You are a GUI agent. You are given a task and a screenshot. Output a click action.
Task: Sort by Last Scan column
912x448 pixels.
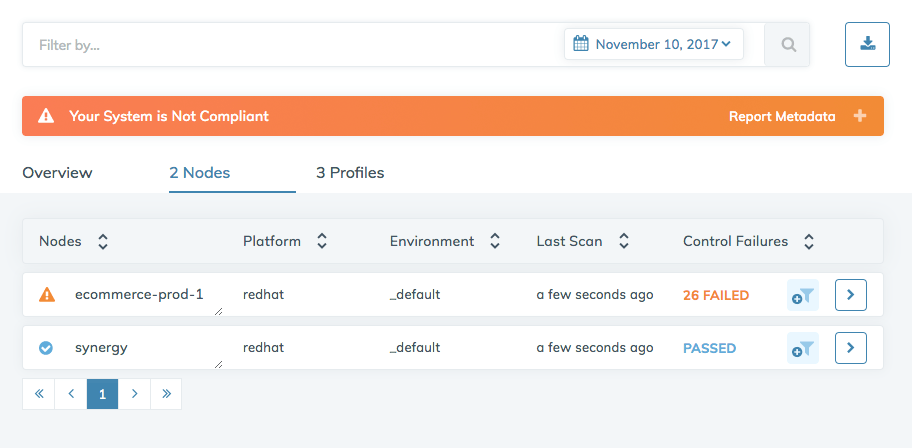pos(623,241)
